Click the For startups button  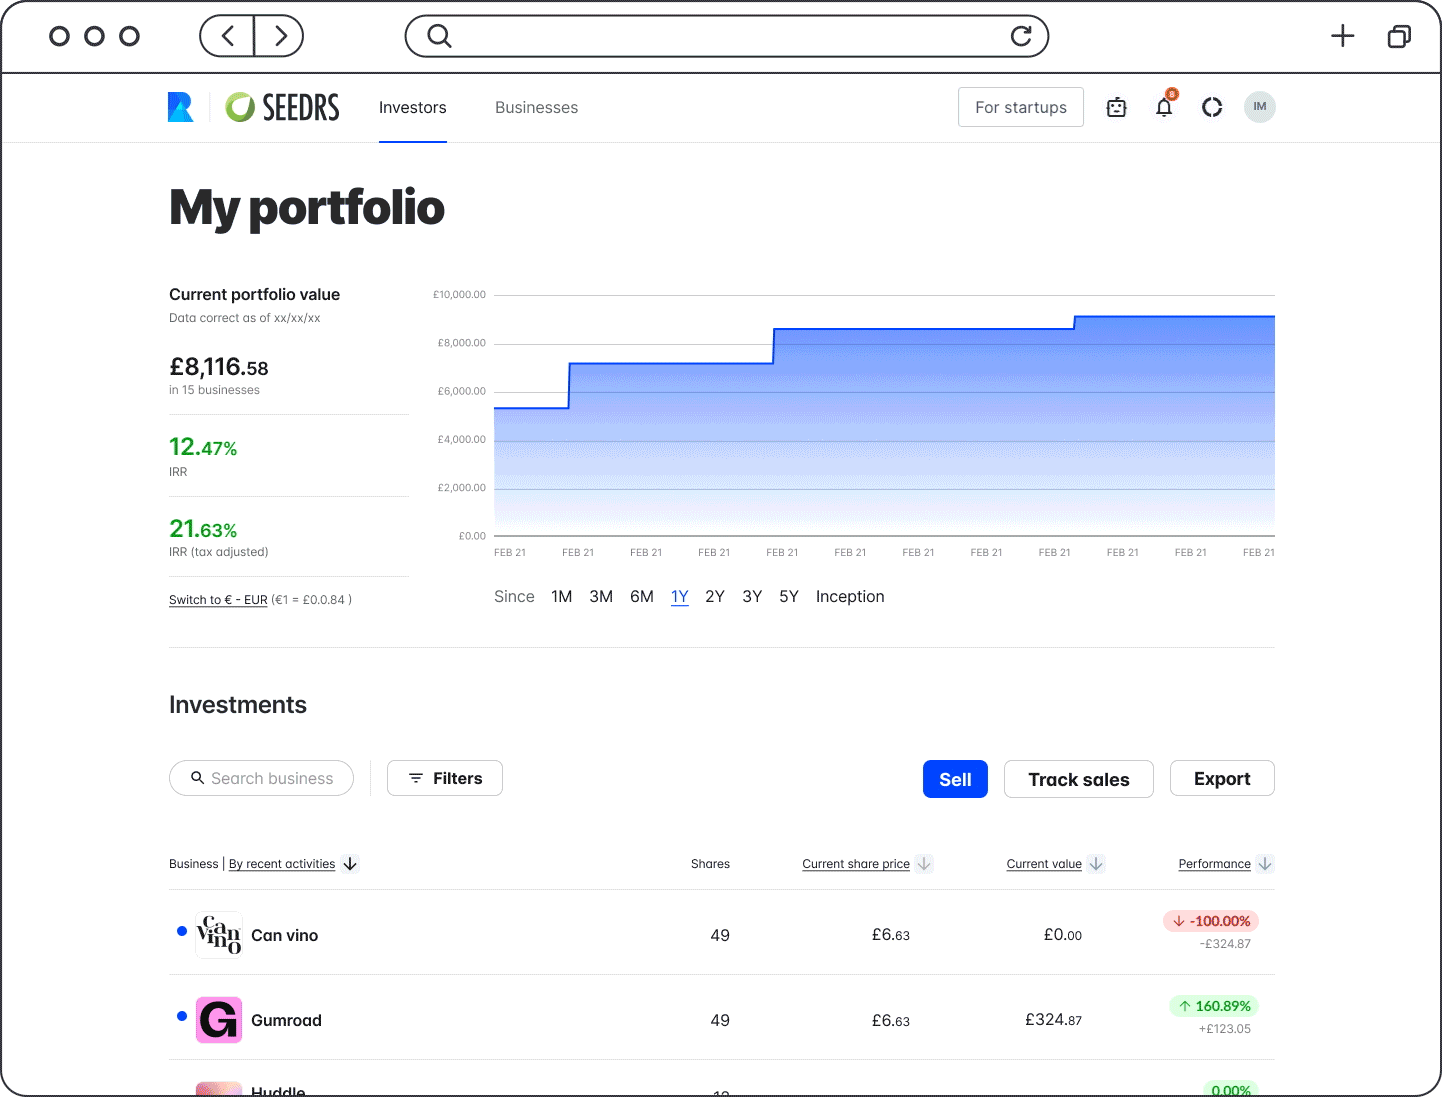click(1021, 107)
